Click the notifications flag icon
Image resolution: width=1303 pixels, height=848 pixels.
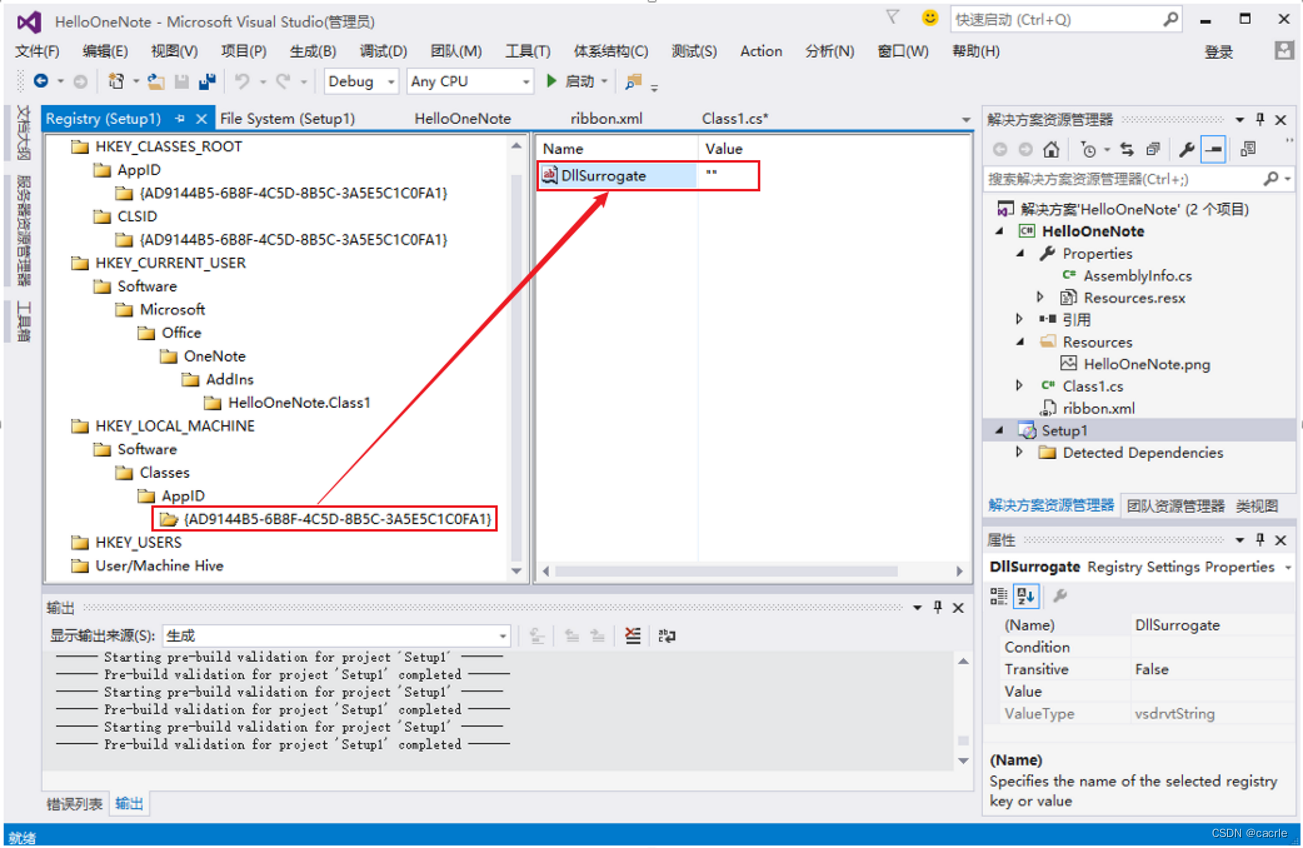(892, 17)
